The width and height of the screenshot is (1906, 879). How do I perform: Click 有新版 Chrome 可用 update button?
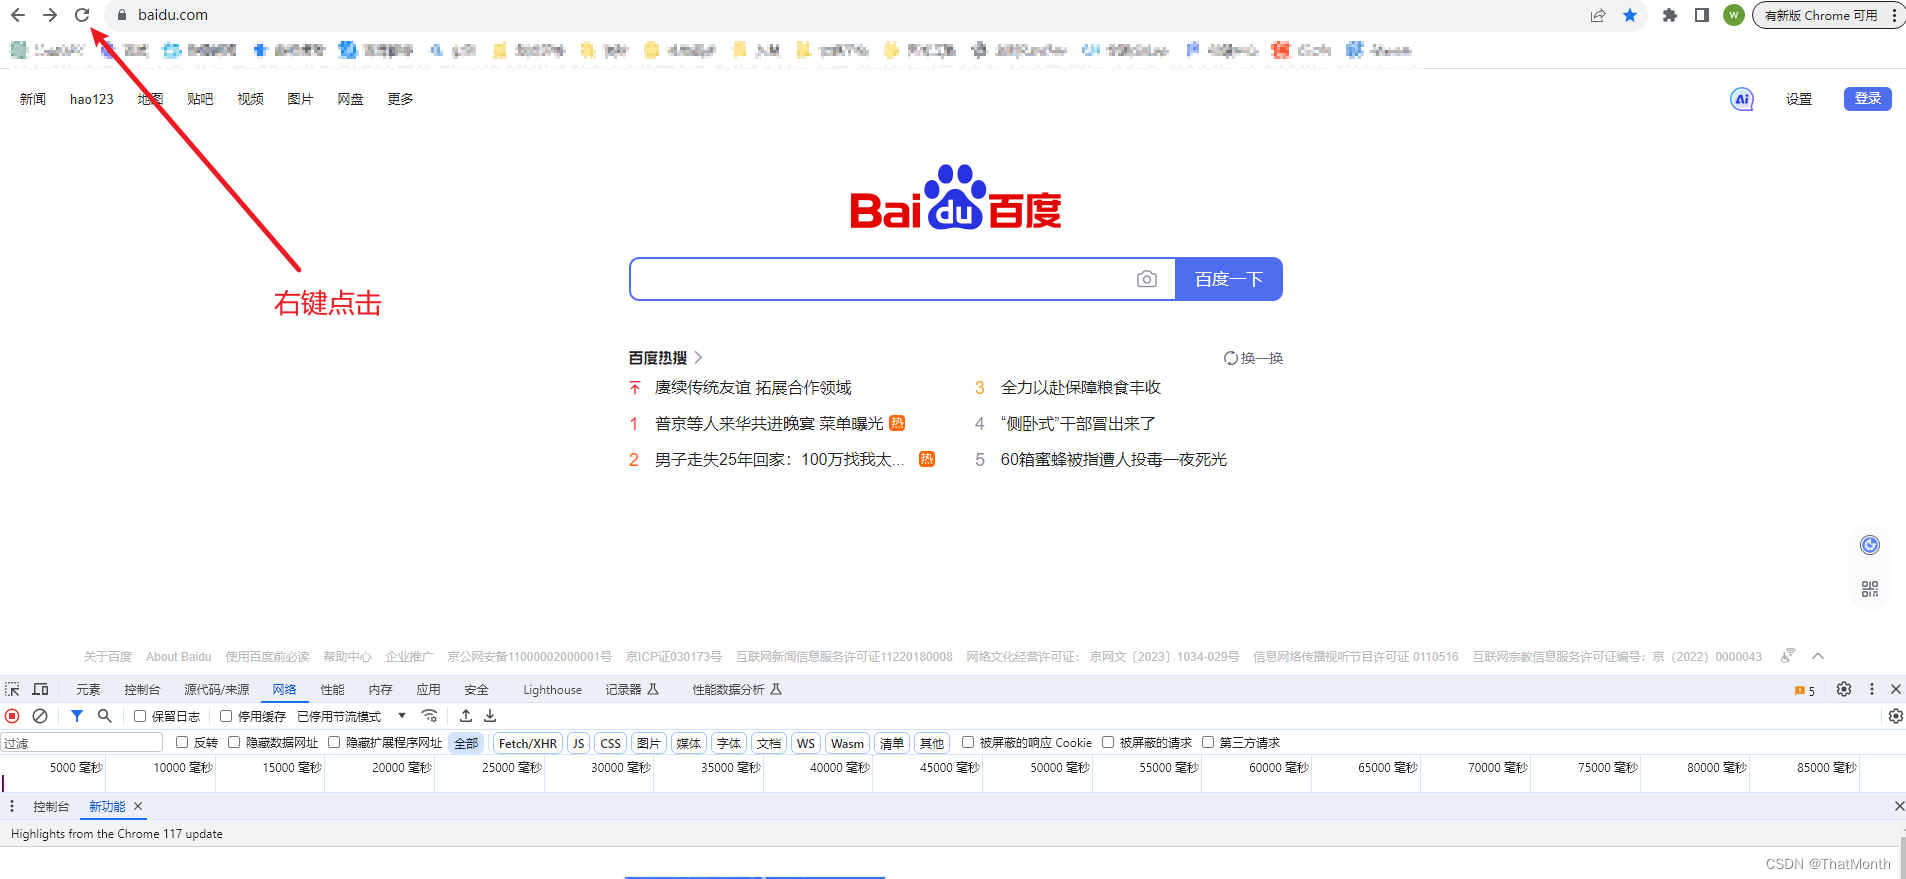[x=1821, y=15]
